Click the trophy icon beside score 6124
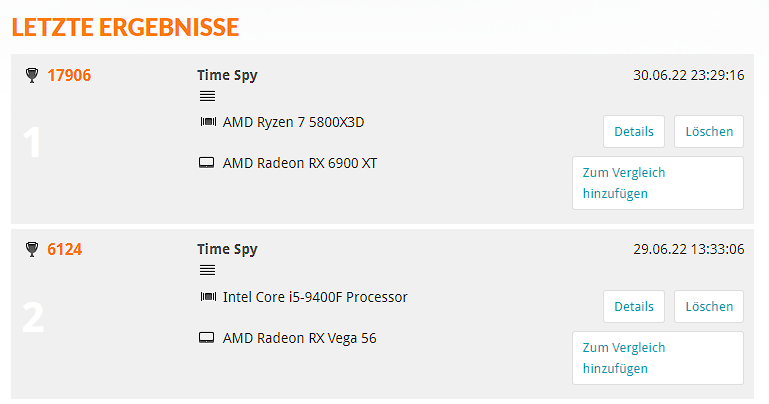The image size is (769, 404). pos(30,250)
